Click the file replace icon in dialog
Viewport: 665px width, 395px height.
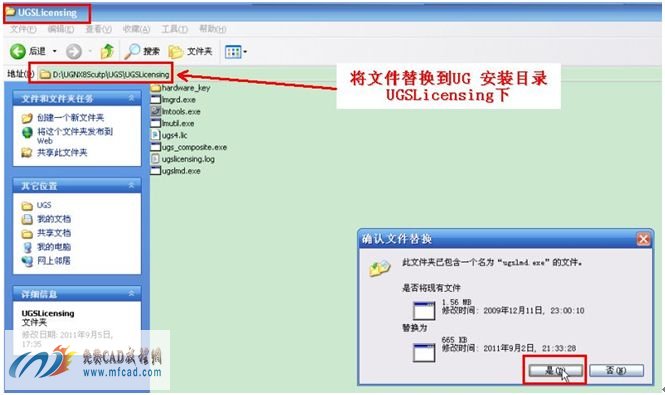click(x=380, y=269)
